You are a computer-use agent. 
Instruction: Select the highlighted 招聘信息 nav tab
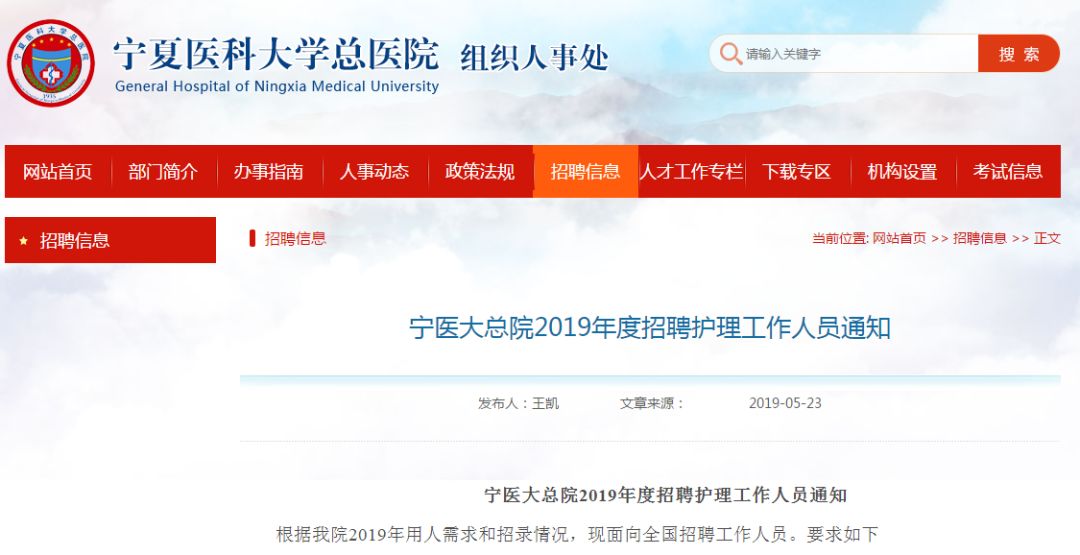tap(585, 172)
